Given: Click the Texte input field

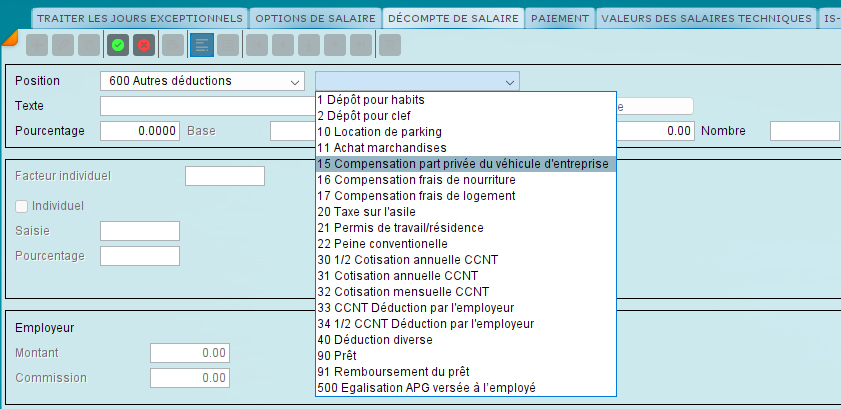Looking at the screenshot, I should (x=208, y=106).
